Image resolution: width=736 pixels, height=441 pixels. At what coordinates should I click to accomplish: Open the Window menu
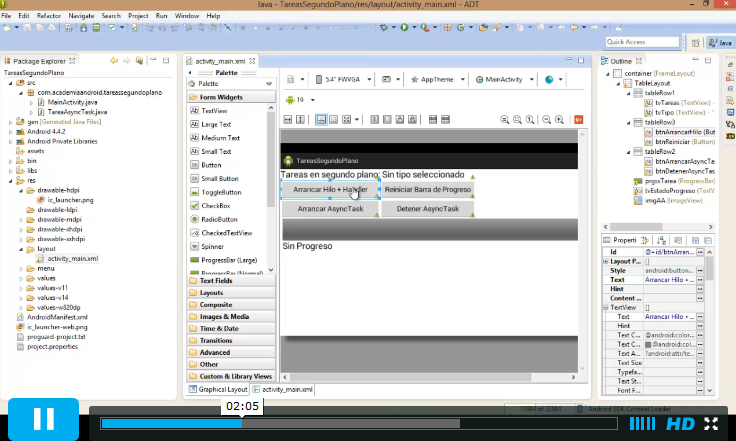click(x=187, y=15)
